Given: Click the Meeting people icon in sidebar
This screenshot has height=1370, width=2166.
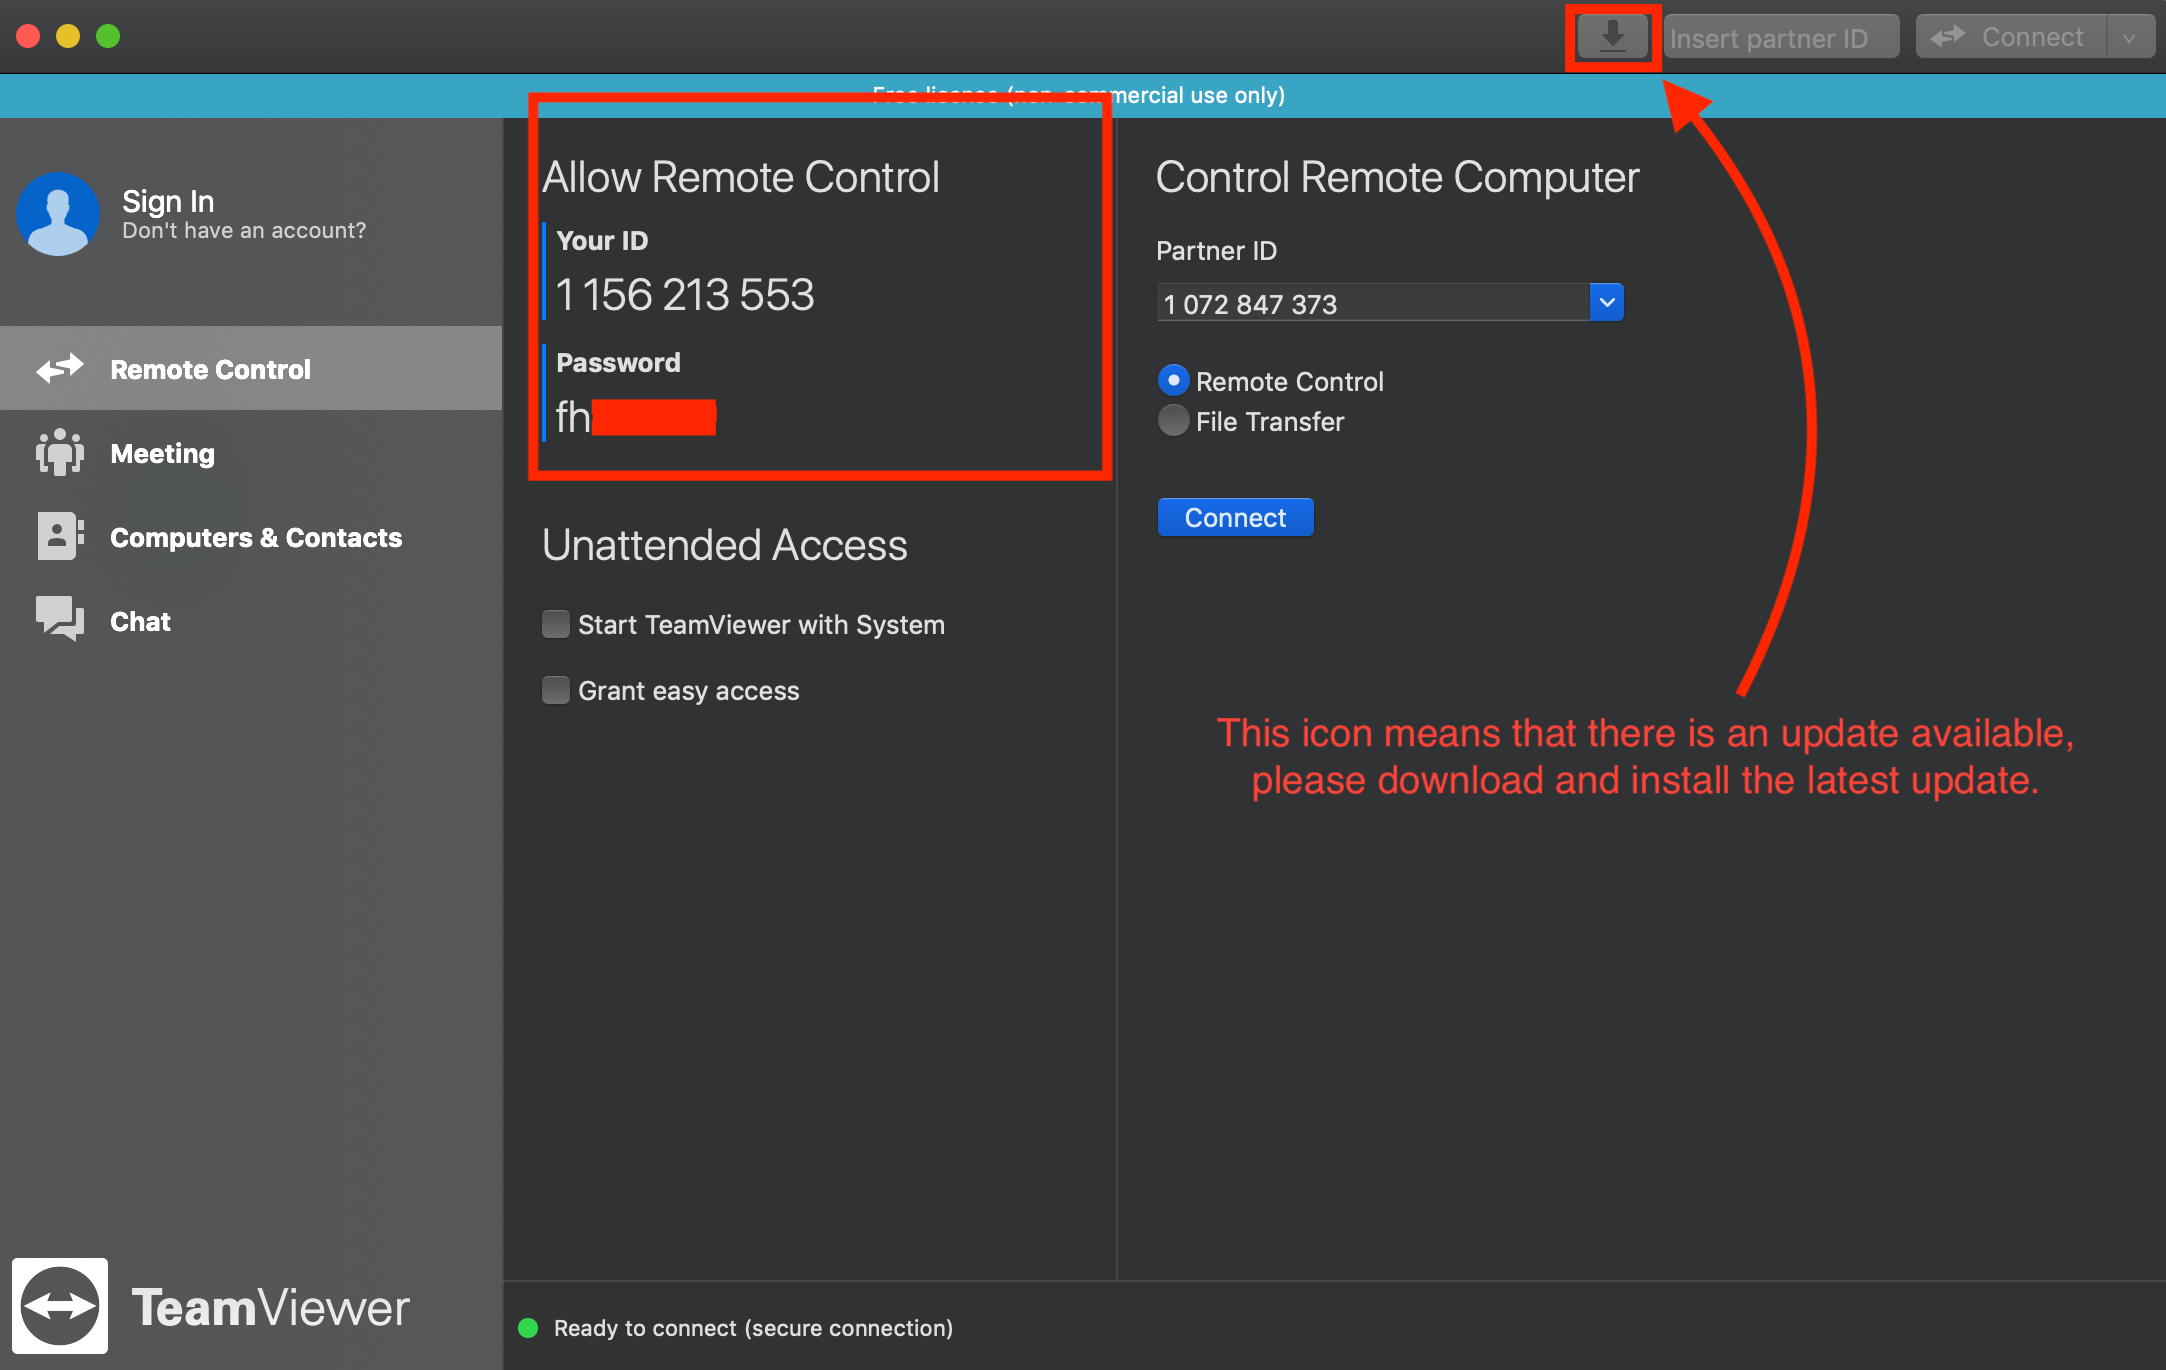Looking at the screenshot, I should [x=60, y=452].
